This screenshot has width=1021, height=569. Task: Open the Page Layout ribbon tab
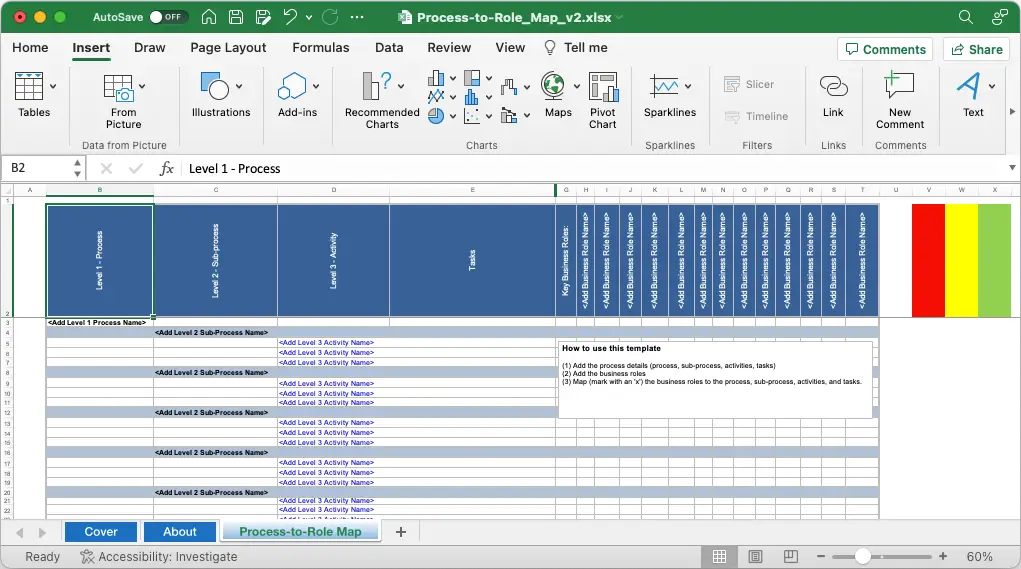[x=228, y=48]
